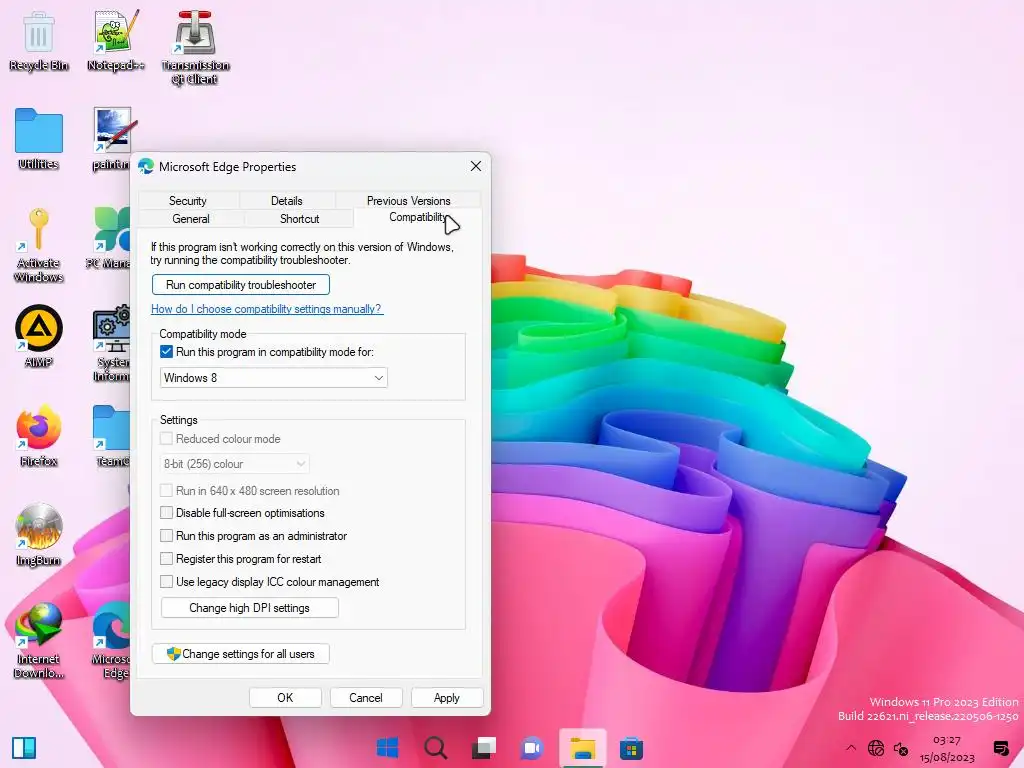Viewport: 1024px width, 768px height.
Task: Click the Cancel button
Action: (x=366, y=697)
